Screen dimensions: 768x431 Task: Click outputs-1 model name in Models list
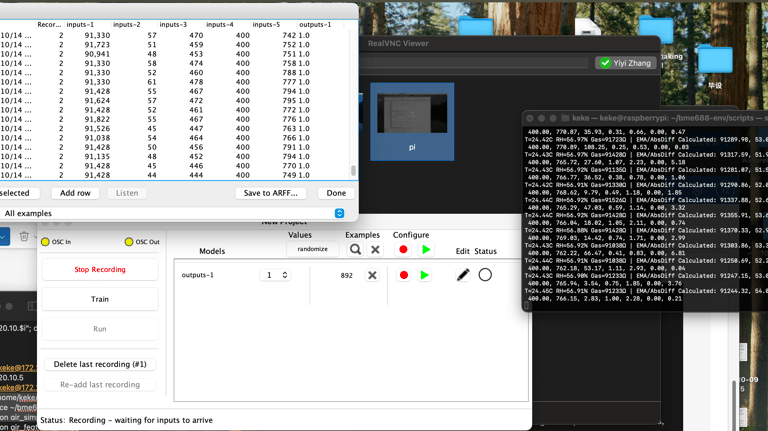[x=197, y=275]
